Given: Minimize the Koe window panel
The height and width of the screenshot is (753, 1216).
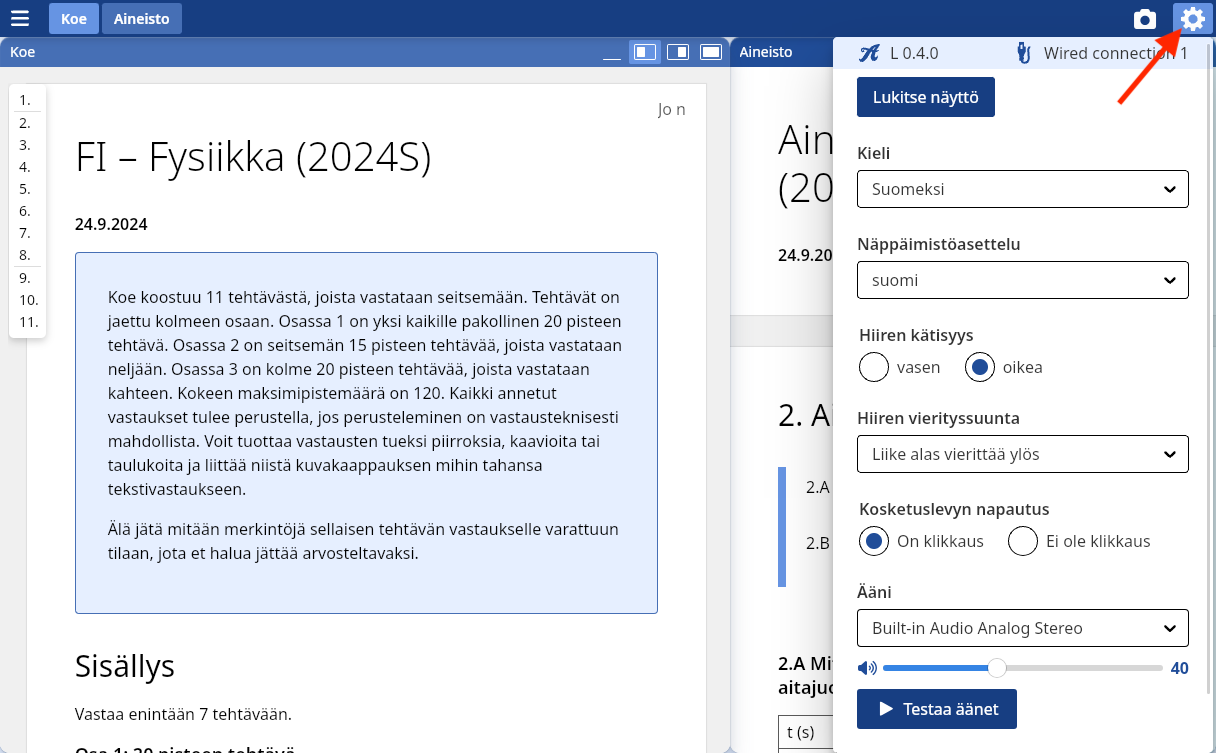Looking at the screenshot, I should tap(612, 52).
